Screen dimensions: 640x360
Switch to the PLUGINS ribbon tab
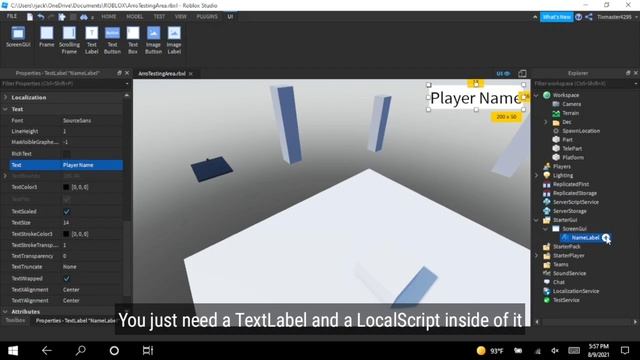(207, 17)
